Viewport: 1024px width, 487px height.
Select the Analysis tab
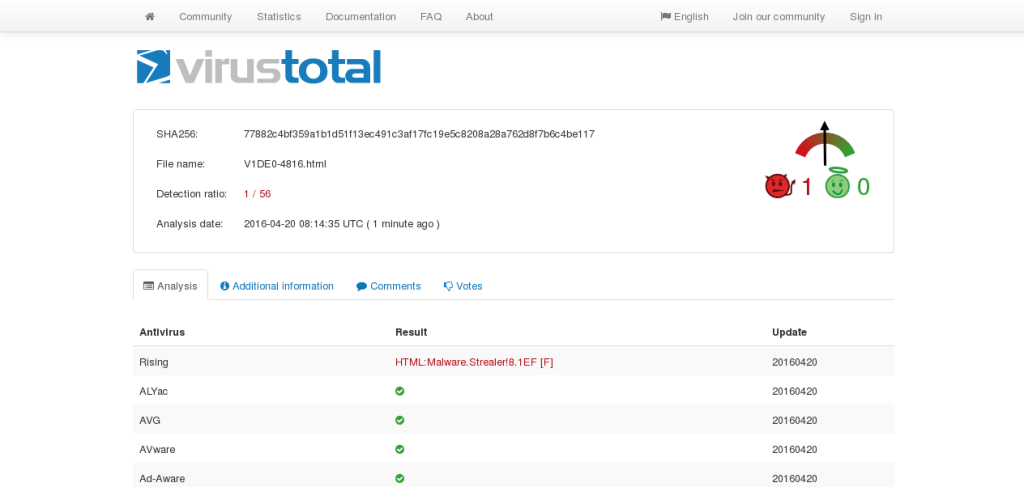[170, 286]
